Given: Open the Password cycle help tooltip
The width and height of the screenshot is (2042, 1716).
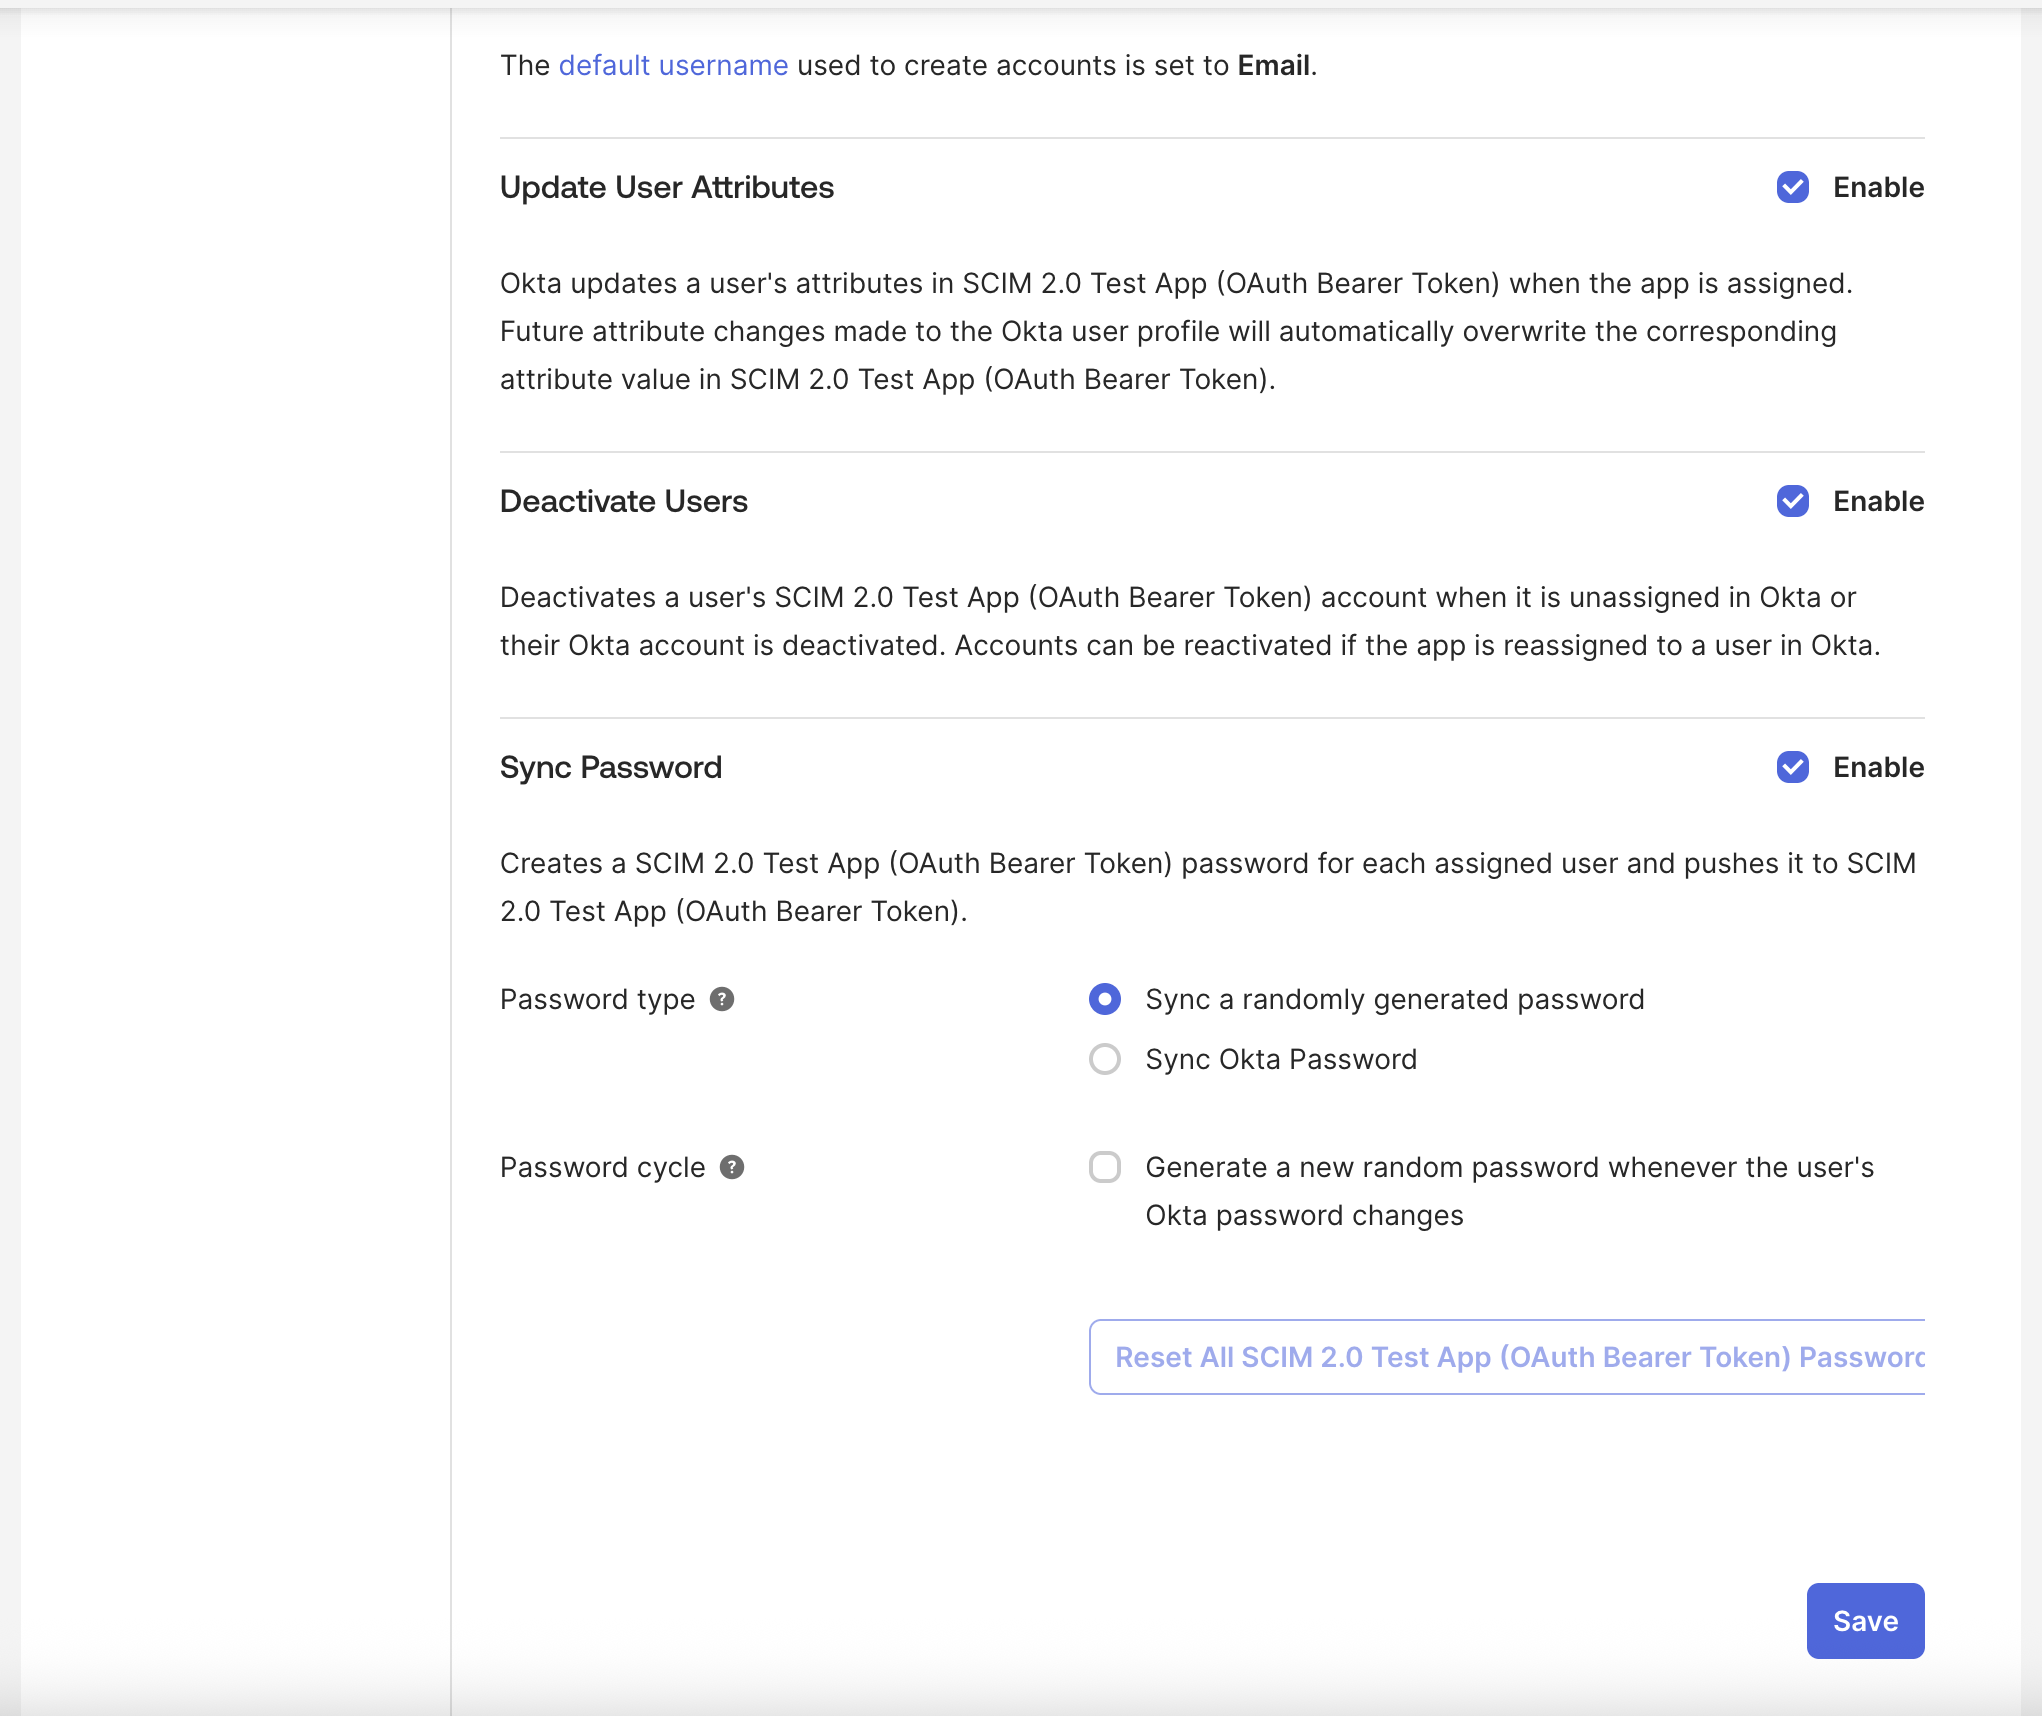Looking at the screenshot, I should (x=732, y=1167).
